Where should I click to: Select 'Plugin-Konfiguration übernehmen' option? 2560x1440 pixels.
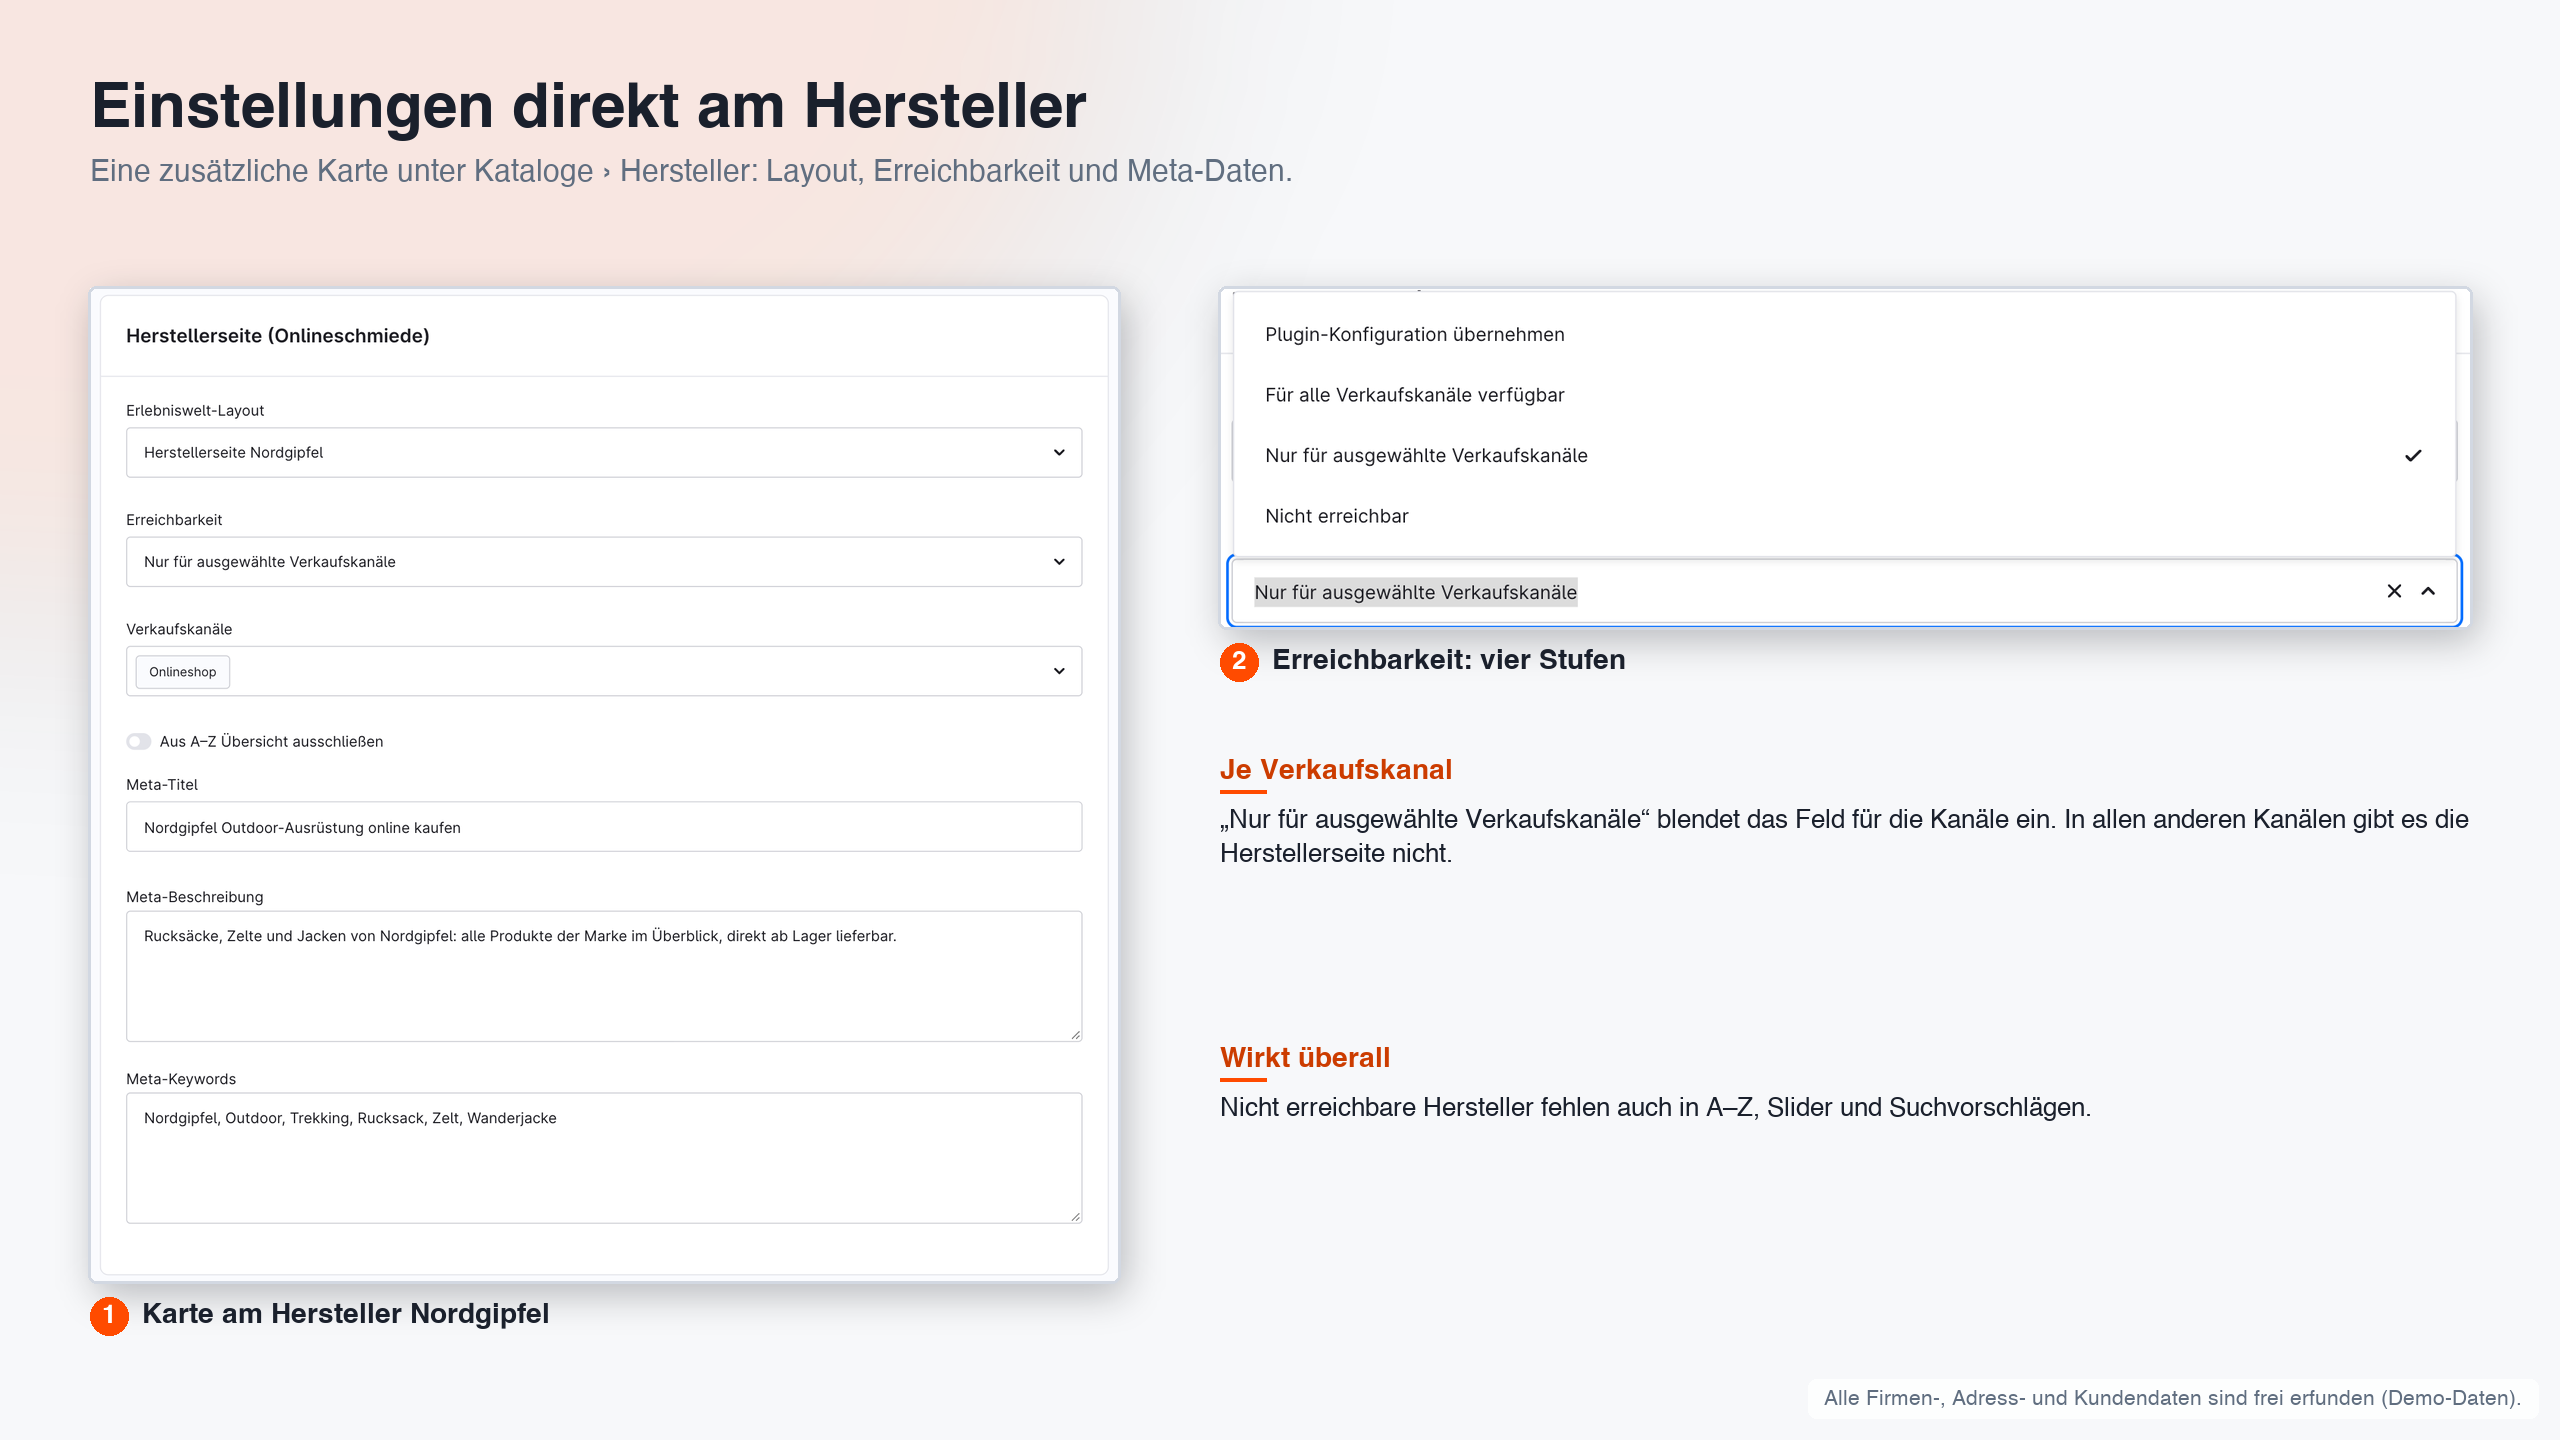[1844, 334]
